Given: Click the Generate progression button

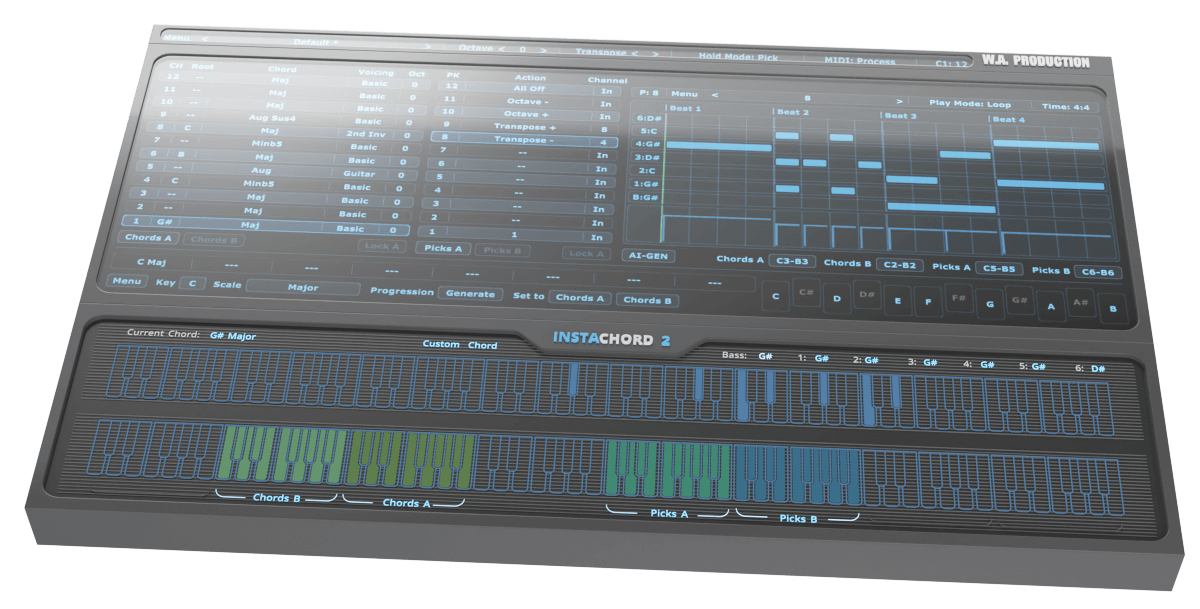Looking at the screenshot, I should tap(470, 294).
